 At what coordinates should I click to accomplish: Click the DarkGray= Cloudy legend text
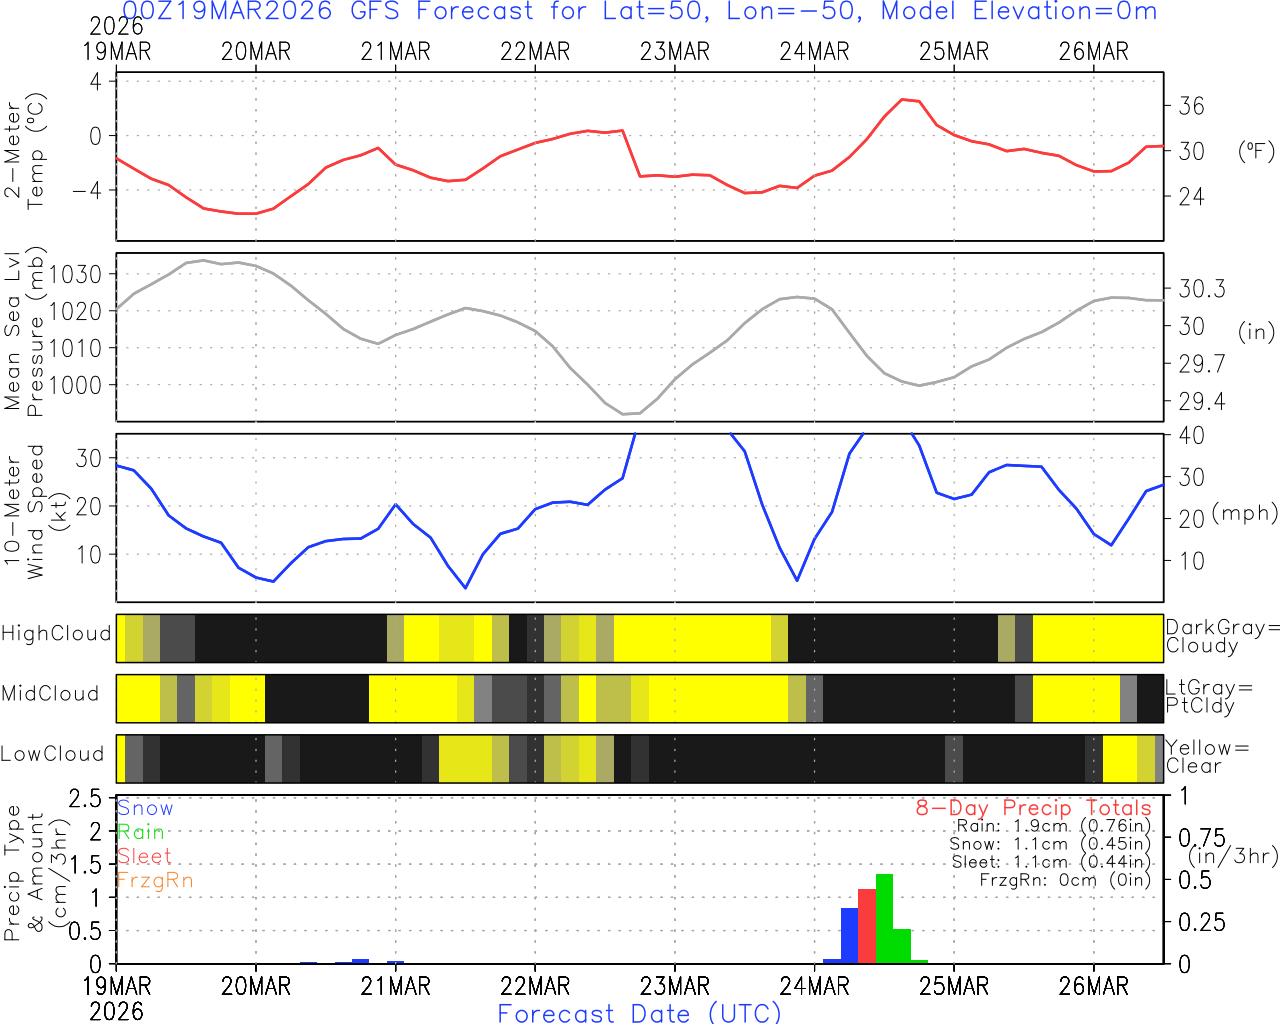[x=1222, y=636]
